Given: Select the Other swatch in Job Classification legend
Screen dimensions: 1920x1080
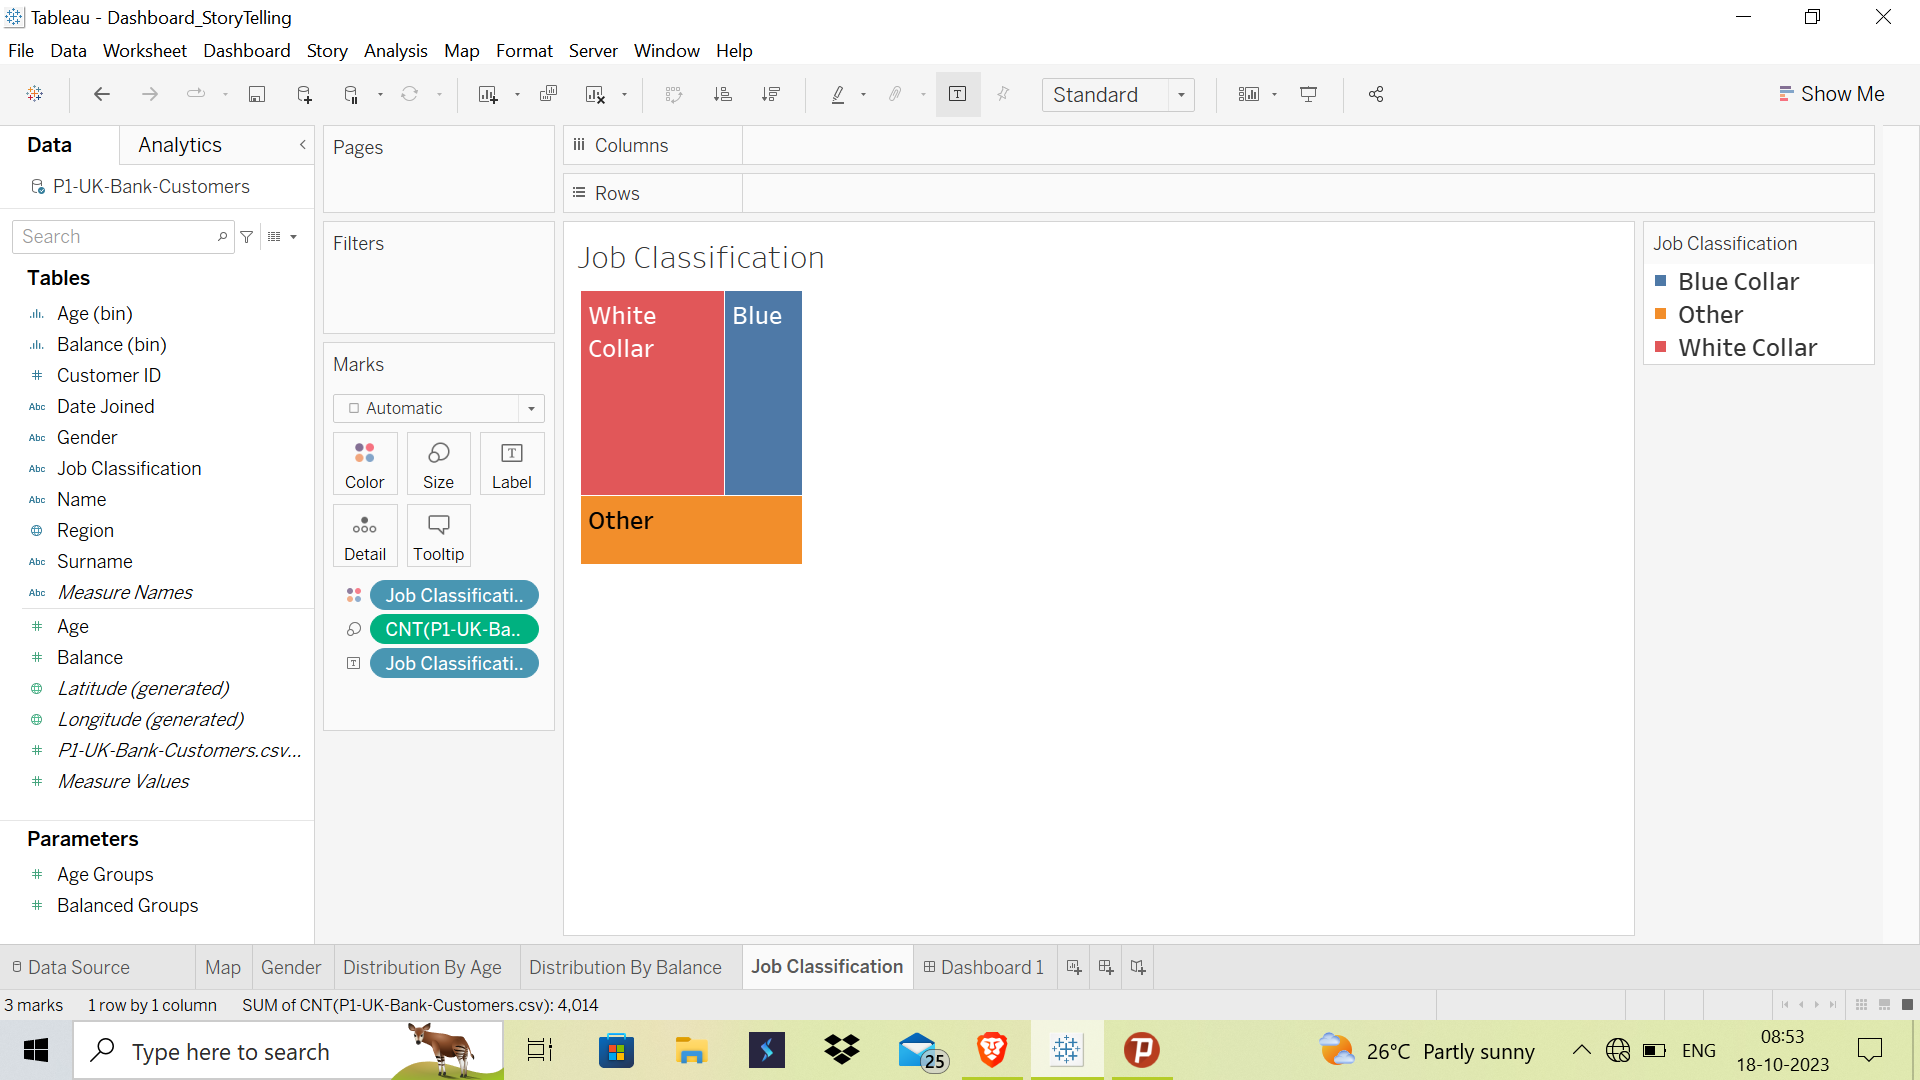Looking at the screenshot, I should (1660, 314).
